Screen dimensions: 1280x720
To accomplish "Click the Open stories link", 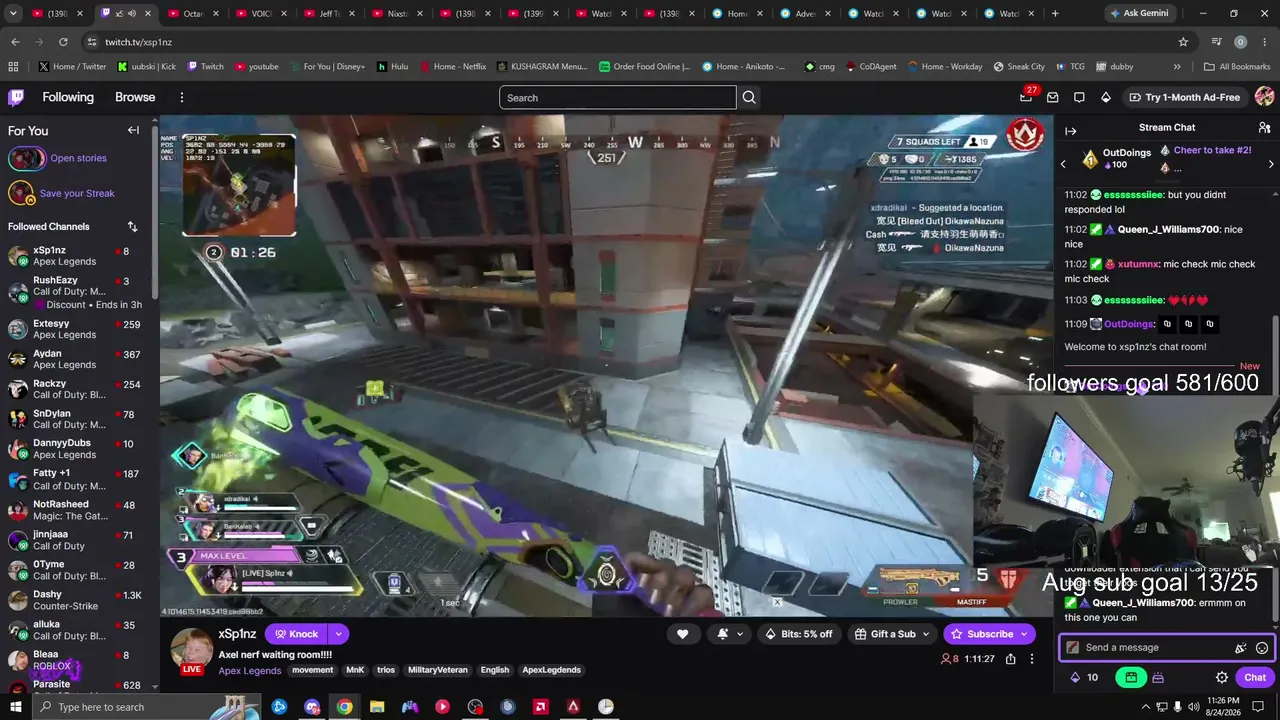I will [x=78, y=158].
